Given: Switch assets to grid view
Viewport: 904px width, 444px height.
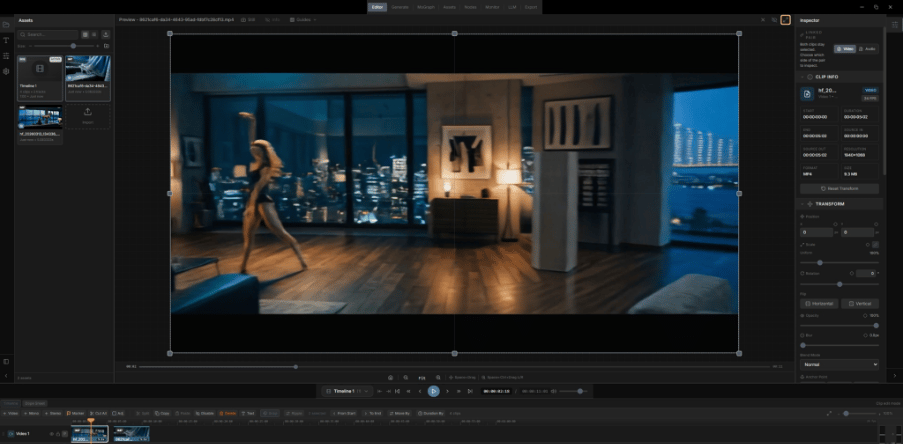Looking at the screenshot, I should [85, 34].
